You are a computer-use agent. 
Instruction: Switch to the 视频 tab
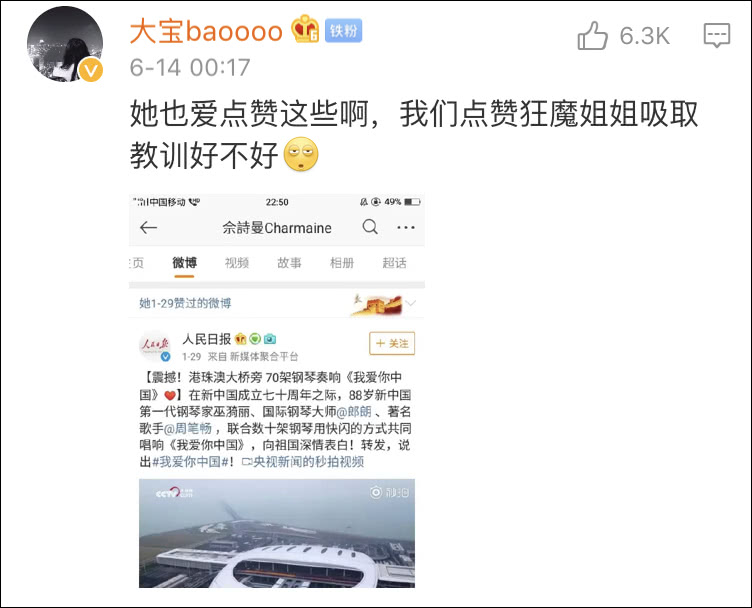coord(237,263)
